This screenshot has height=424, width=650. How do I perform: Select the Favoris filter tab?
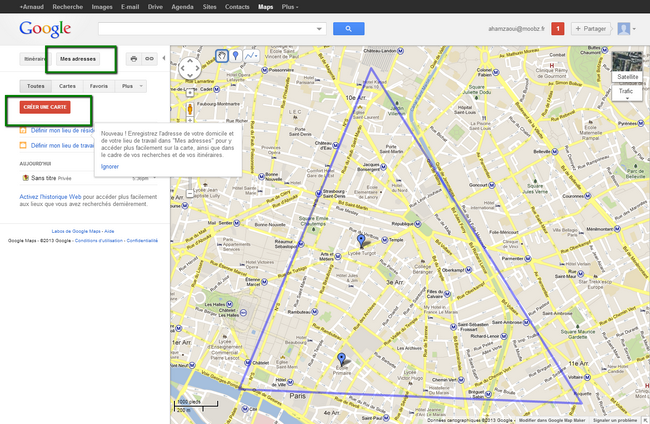coord(99,86)
